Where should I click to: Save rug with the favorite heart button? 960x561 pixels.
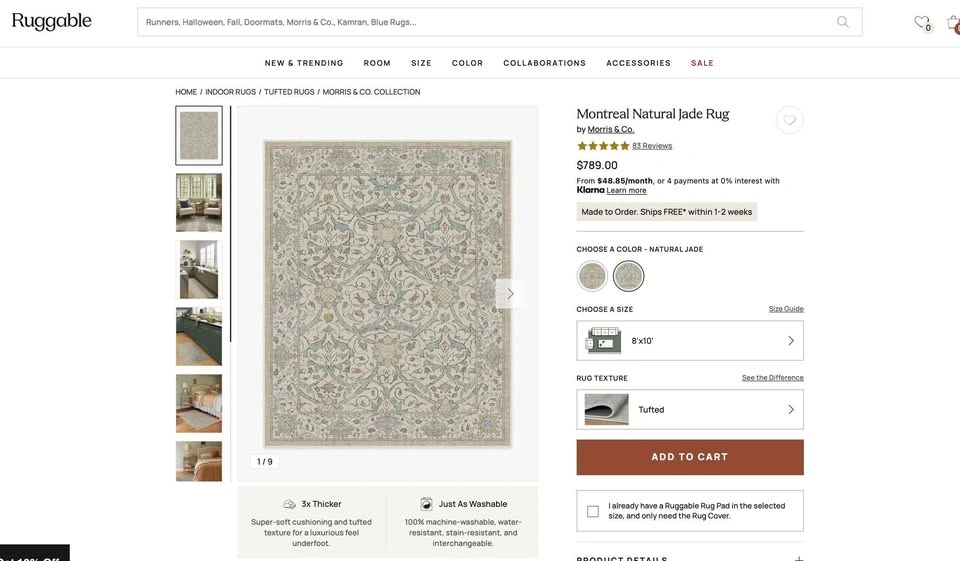[790, 120]
